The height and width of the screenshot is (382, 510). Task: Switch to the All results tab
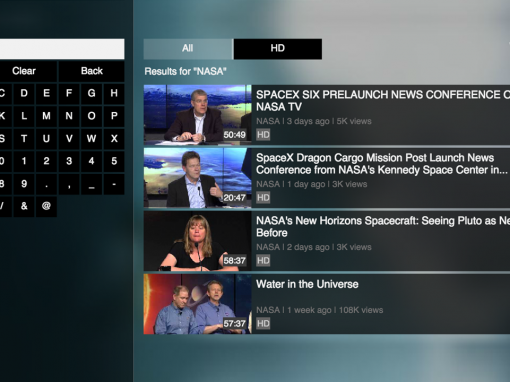click(x=188, y=49)
